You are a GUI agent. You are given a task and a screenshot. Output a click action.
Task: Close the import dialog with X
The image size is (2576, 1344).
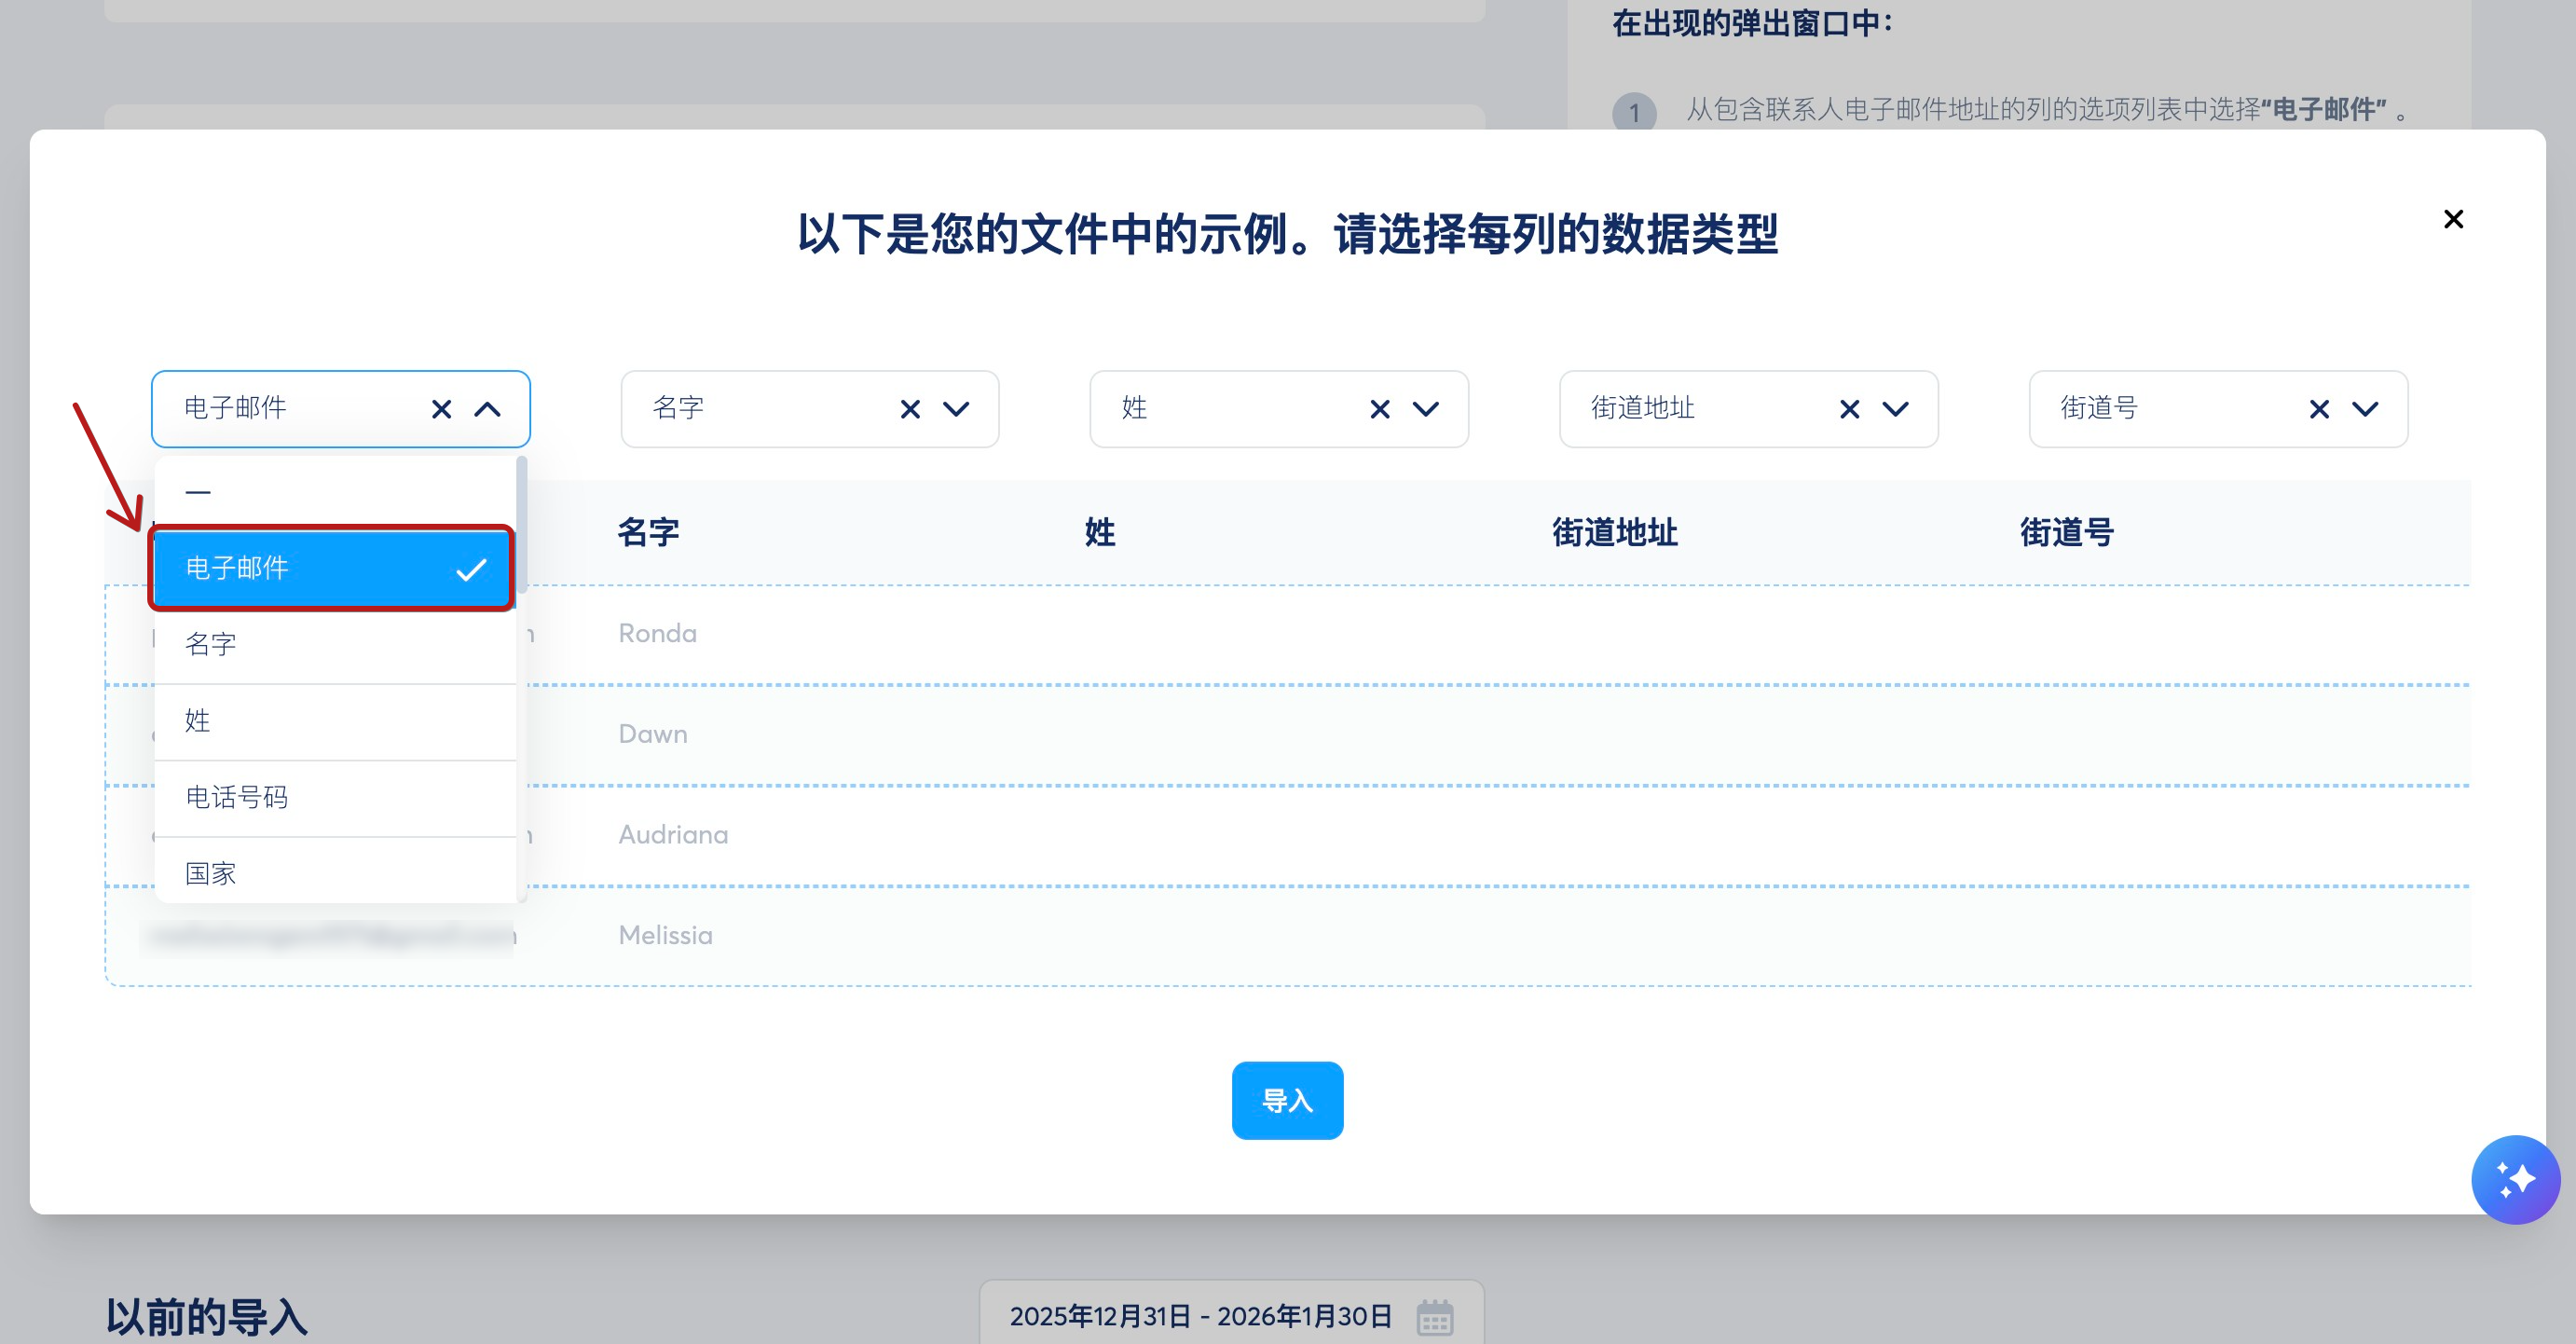(2453, 219)
